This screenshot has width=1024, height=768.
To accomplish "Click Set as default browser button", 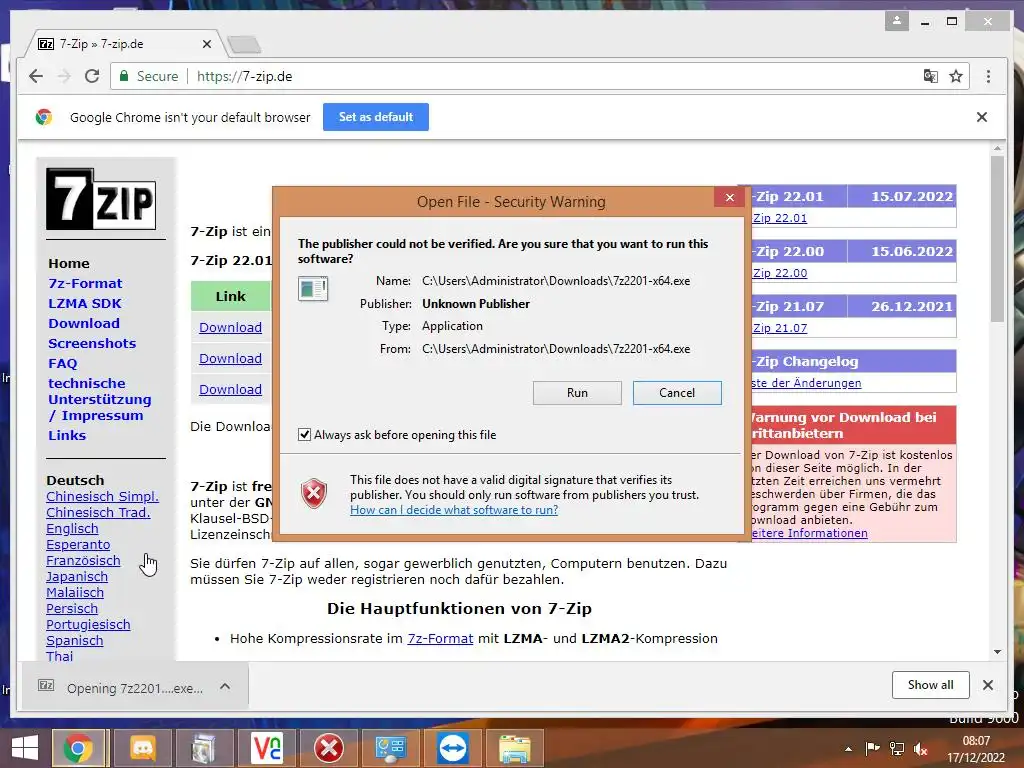I will [376, 117].
